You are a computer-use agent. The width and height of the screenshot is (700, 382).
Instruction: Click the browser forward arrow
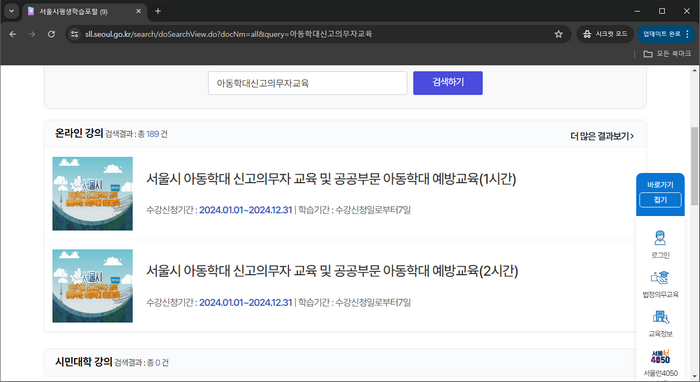coord(32,34)
